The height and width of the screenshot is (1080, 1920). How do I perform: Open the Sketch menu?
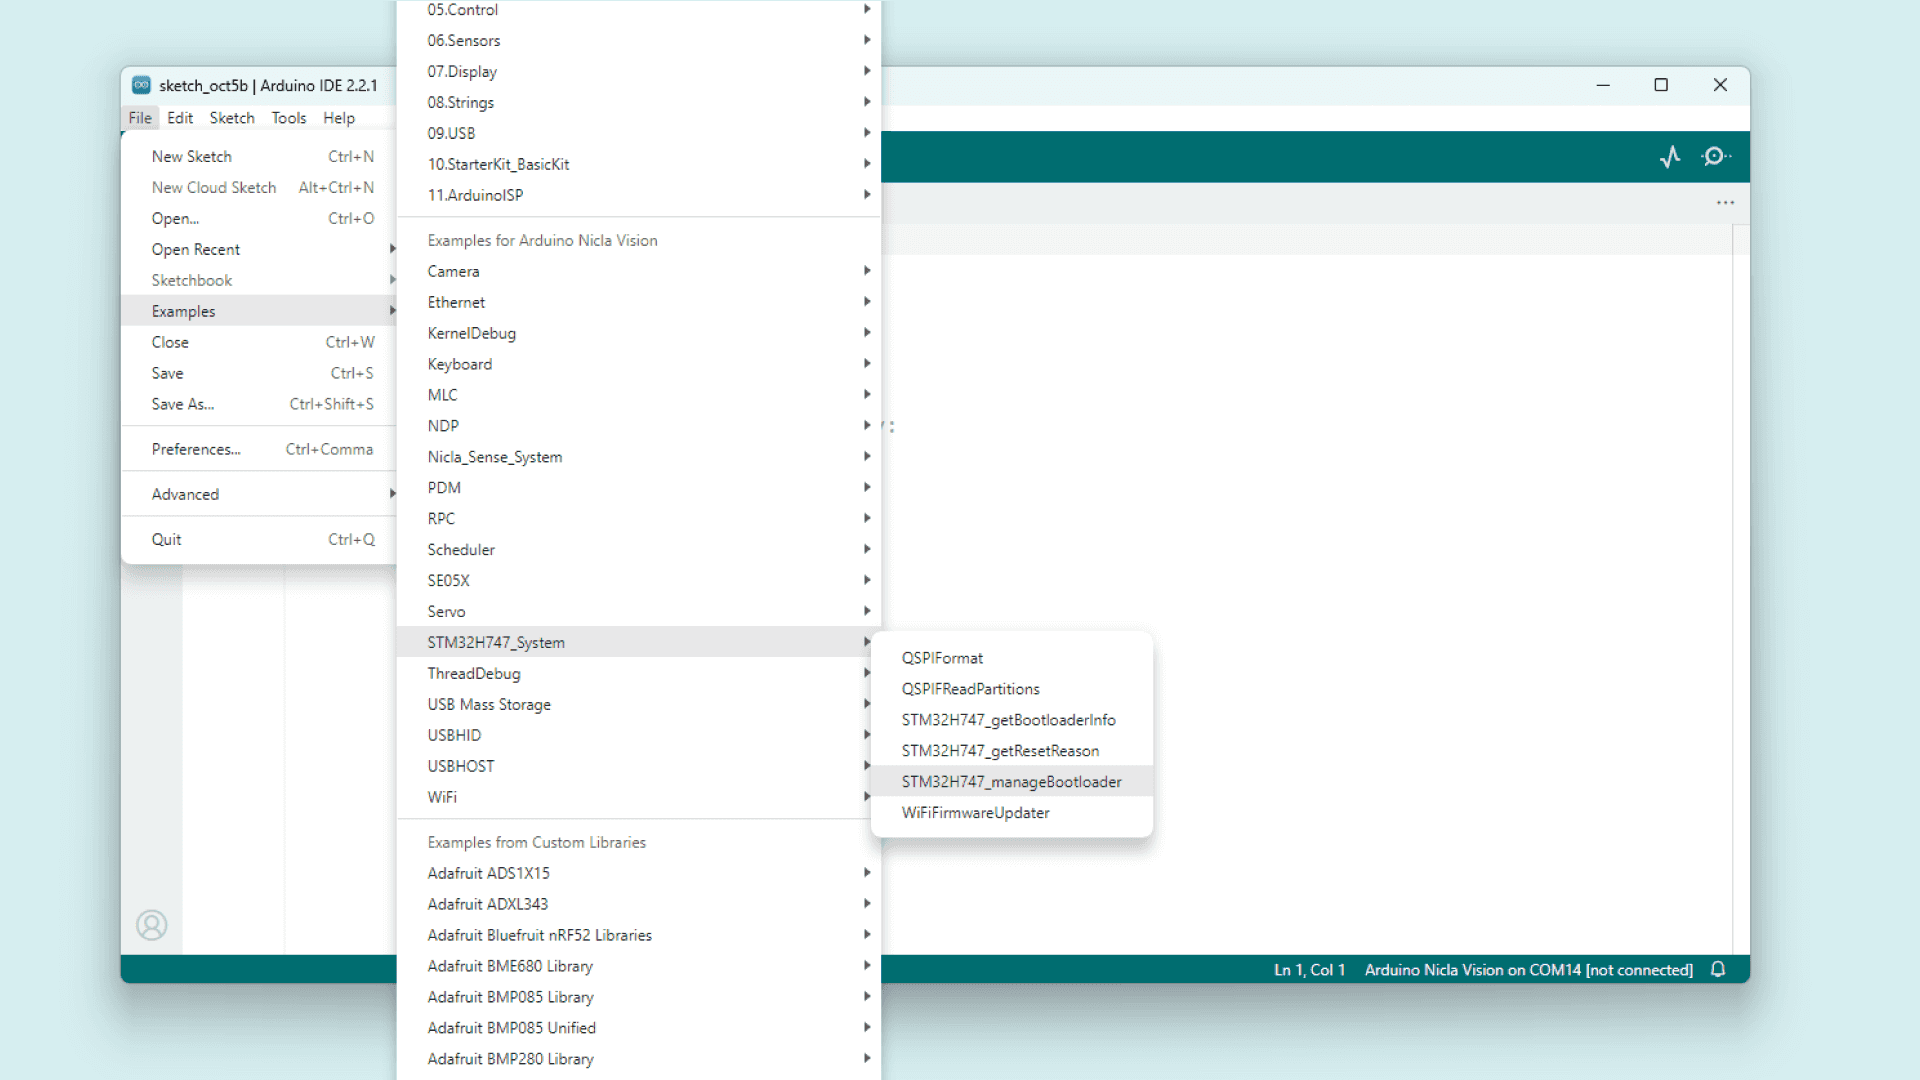pyautogui.click(x=232, y=118)
